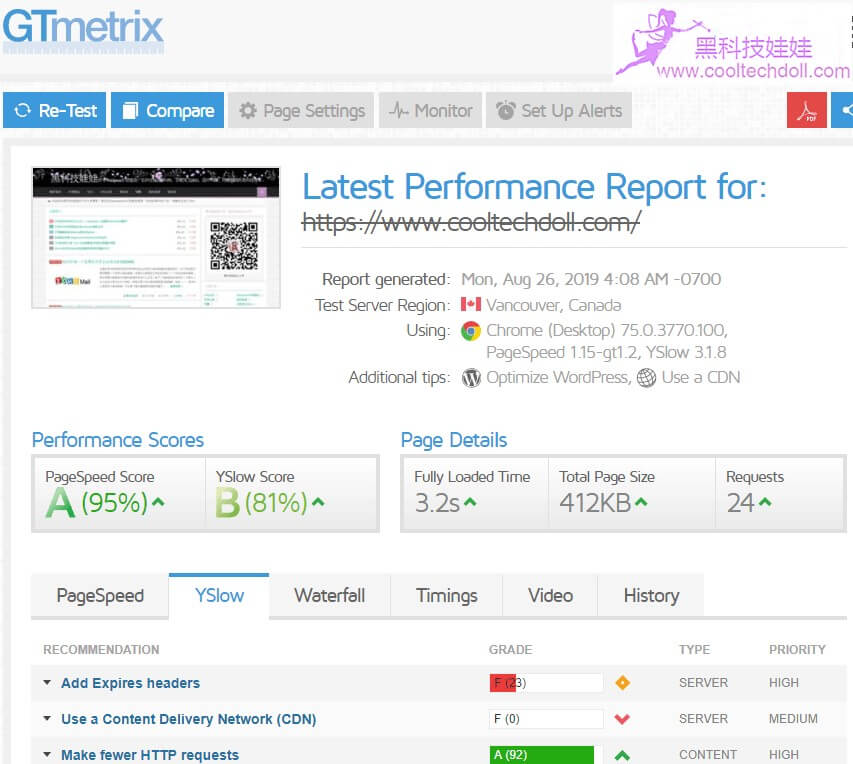Click the arrow beside 24 requests
This screenshot has width=853, height=764.
coord(765,502)
